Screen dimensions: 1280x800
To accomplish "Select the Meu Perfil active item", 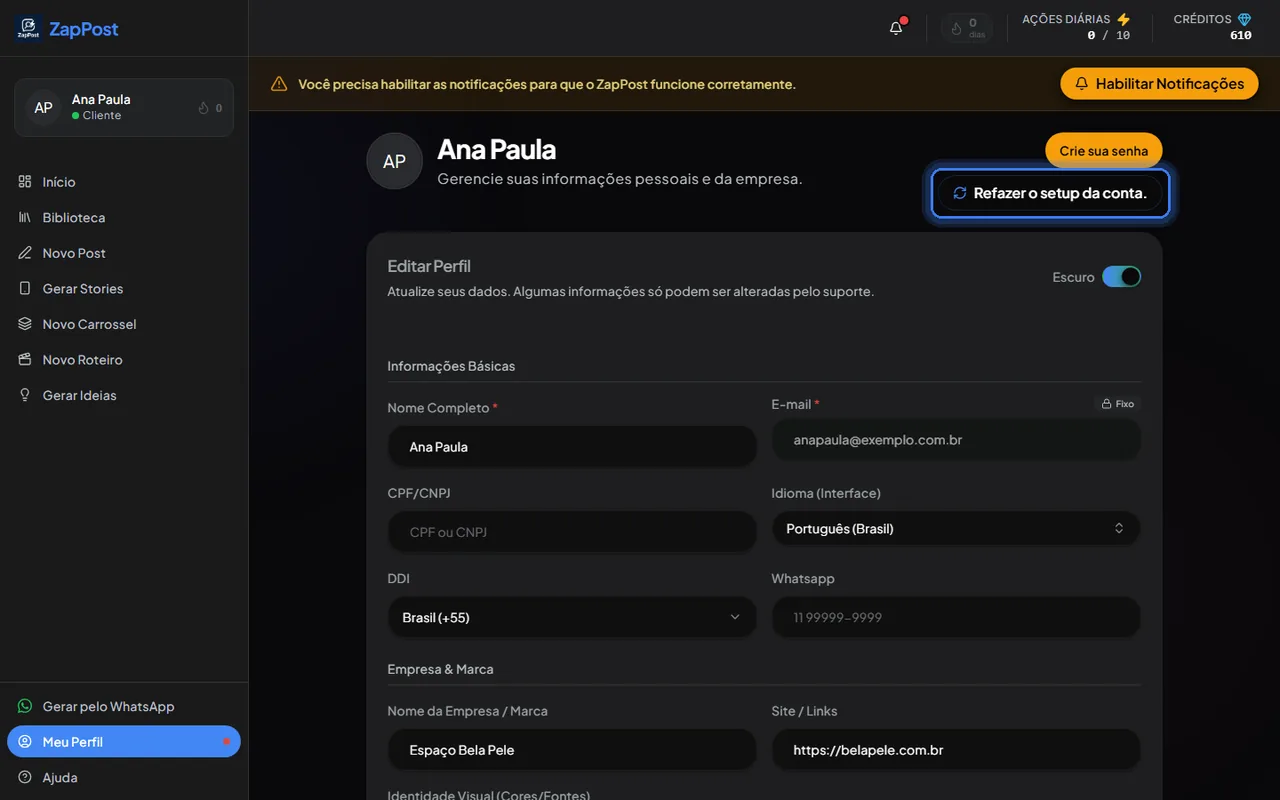I will tap(124, 742).
